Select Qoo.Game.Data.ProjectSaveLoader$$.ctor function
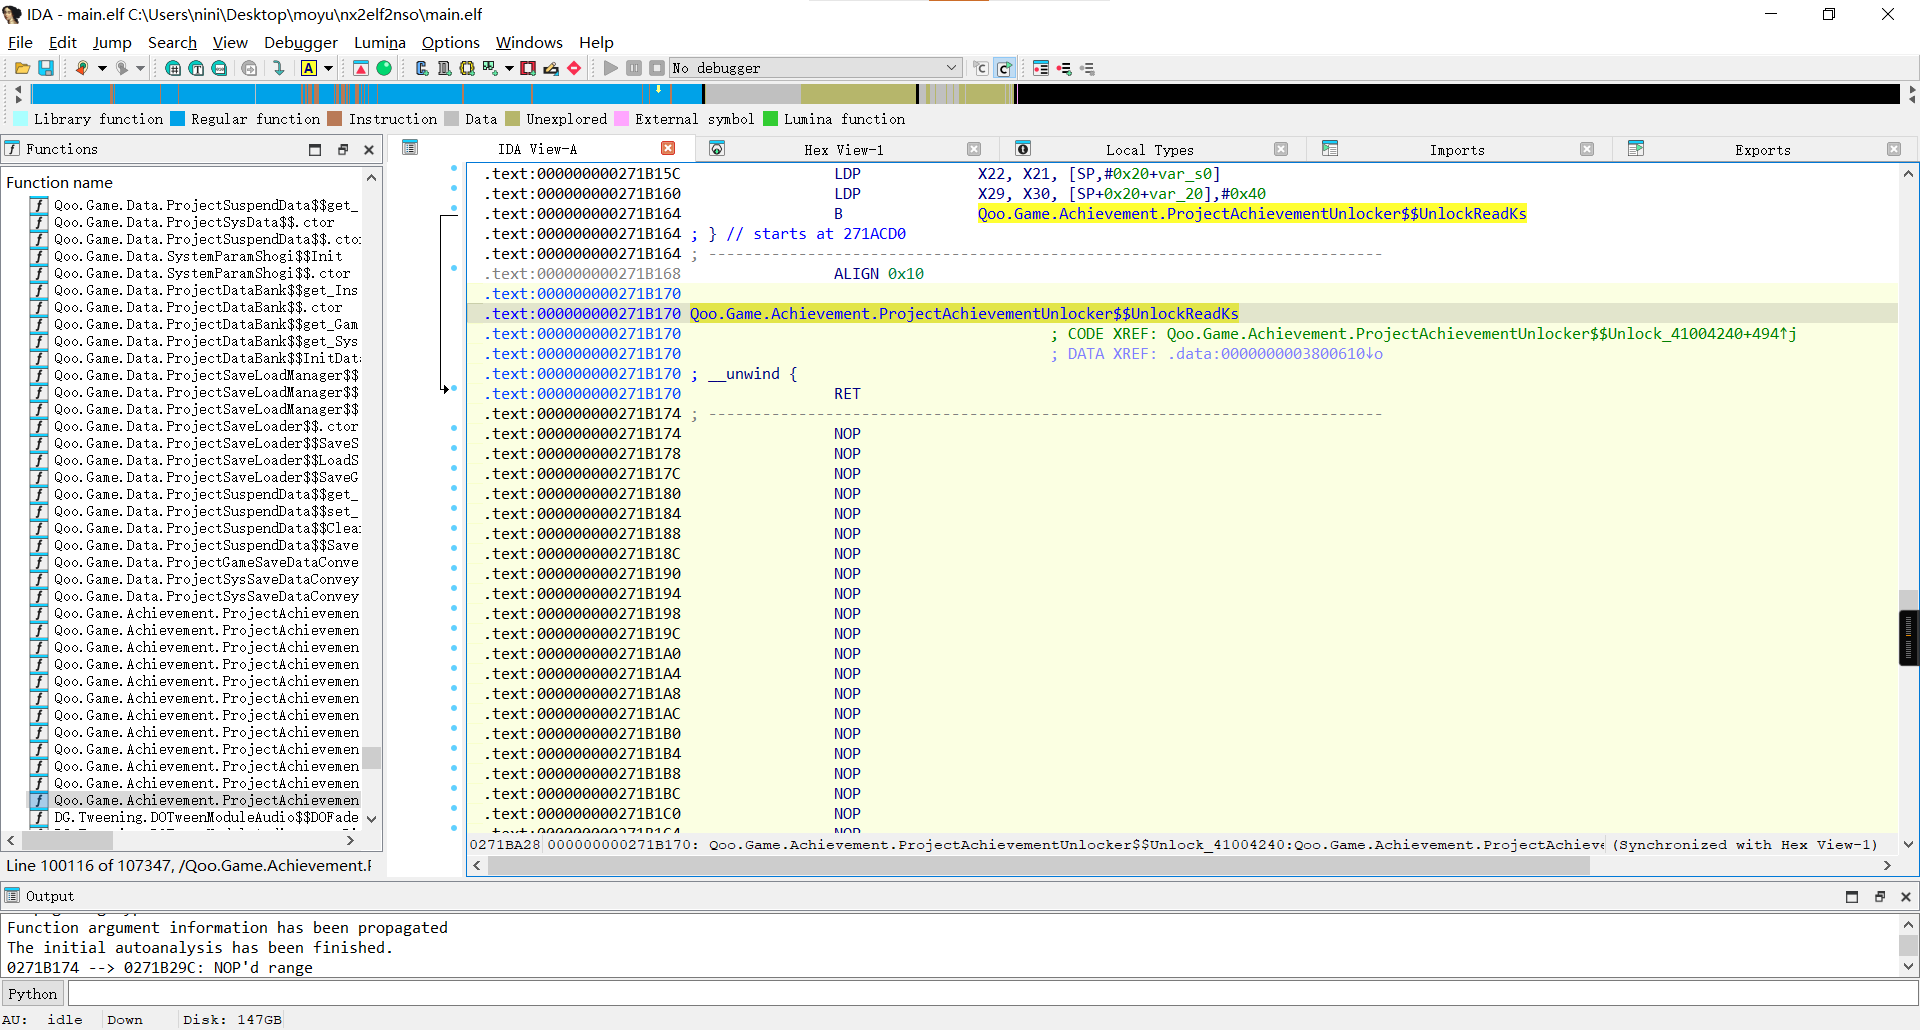This screenshot has height=1030, width=1920. 206,426
